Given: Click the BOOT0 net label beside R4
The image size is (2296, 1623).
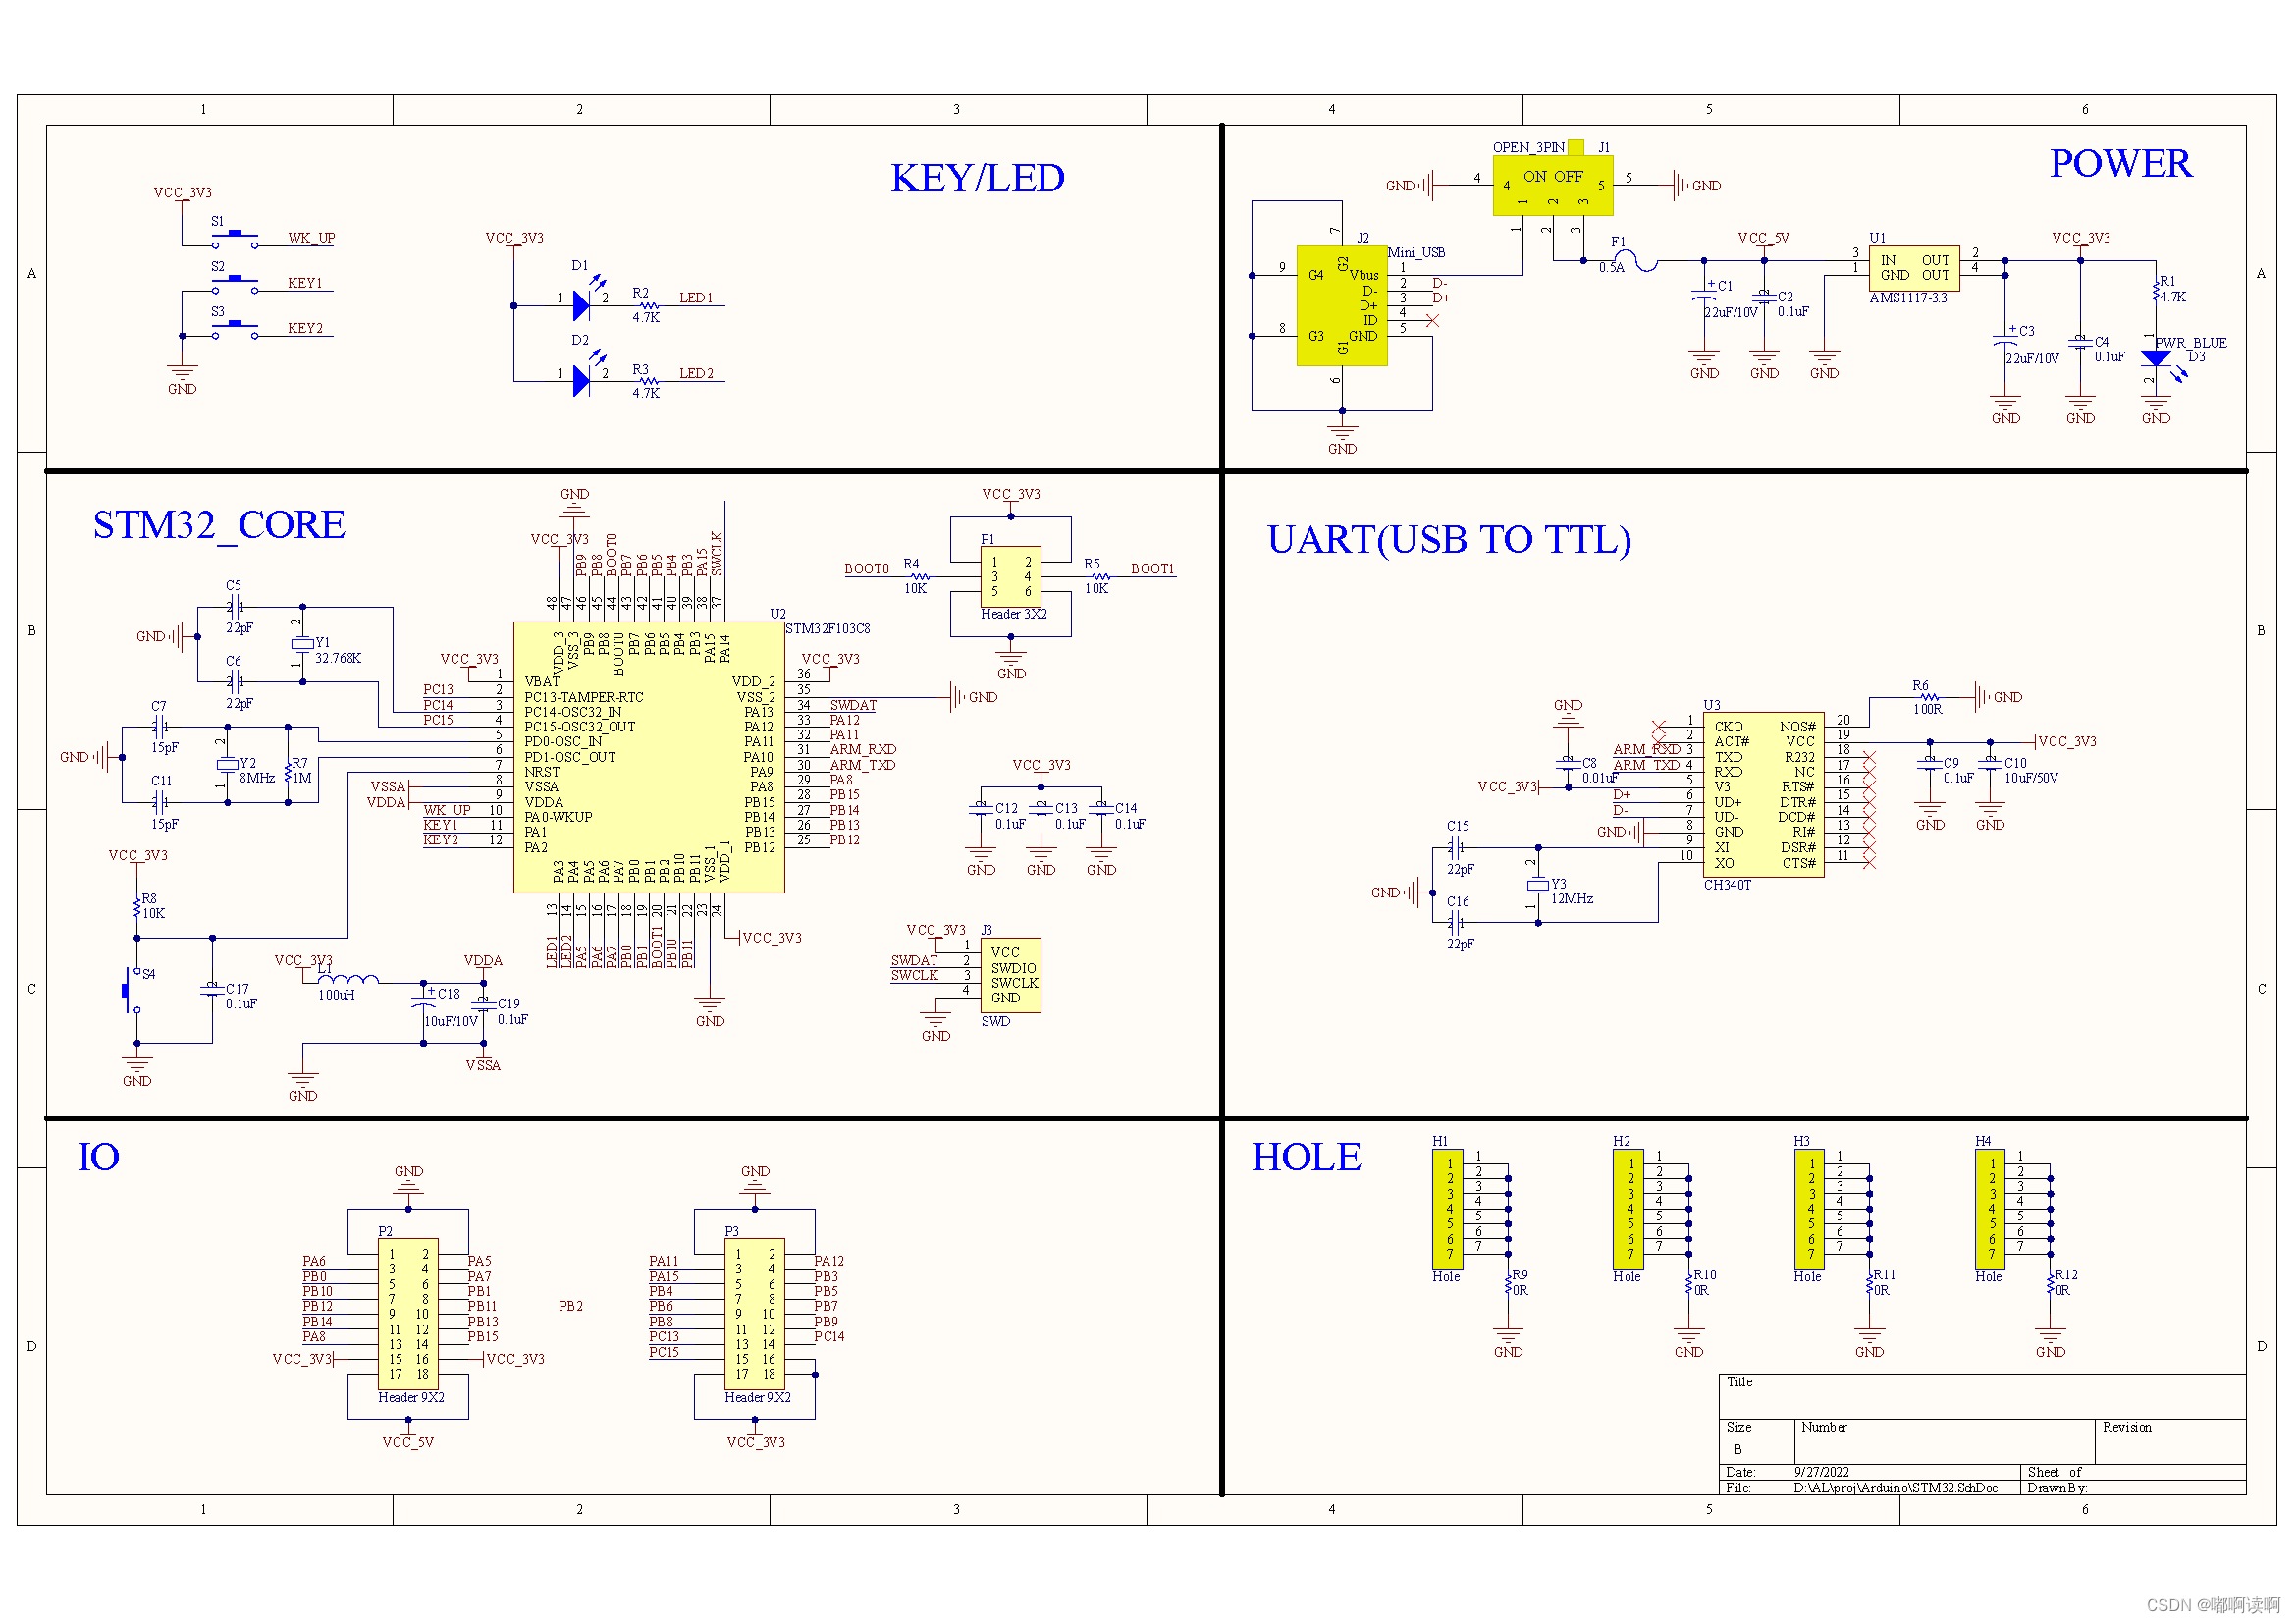Looking at the screenshot, I should pyautogui.click(x=866, y=569).
